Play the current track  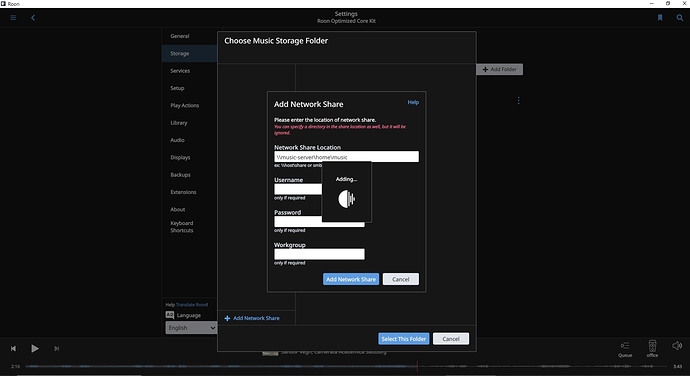(x=35, y=348)
